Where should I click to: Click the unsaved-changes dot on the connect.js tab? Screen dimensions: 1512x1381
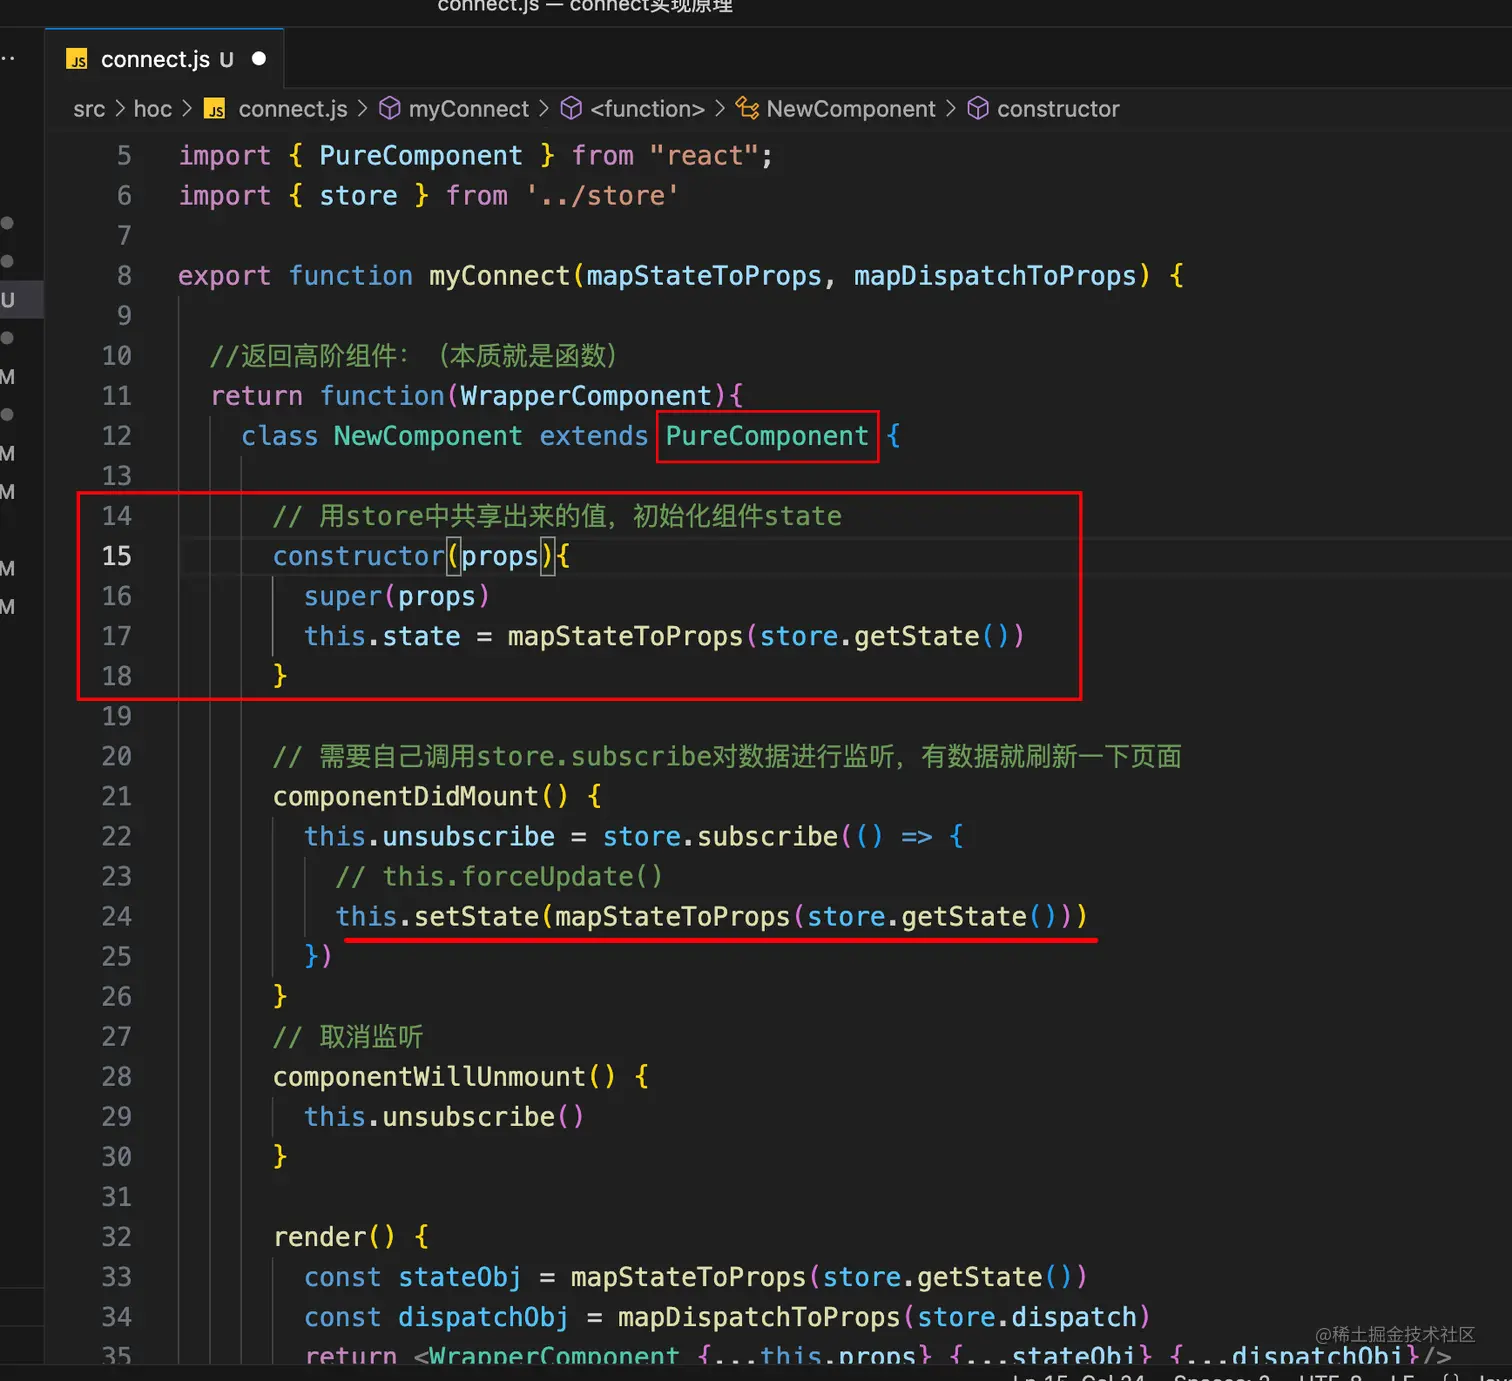259,59
